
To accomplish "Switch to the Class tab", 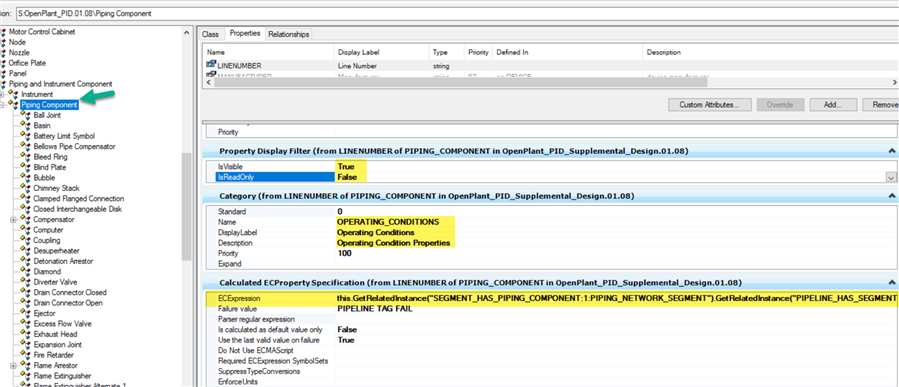I will pos(210,34).
